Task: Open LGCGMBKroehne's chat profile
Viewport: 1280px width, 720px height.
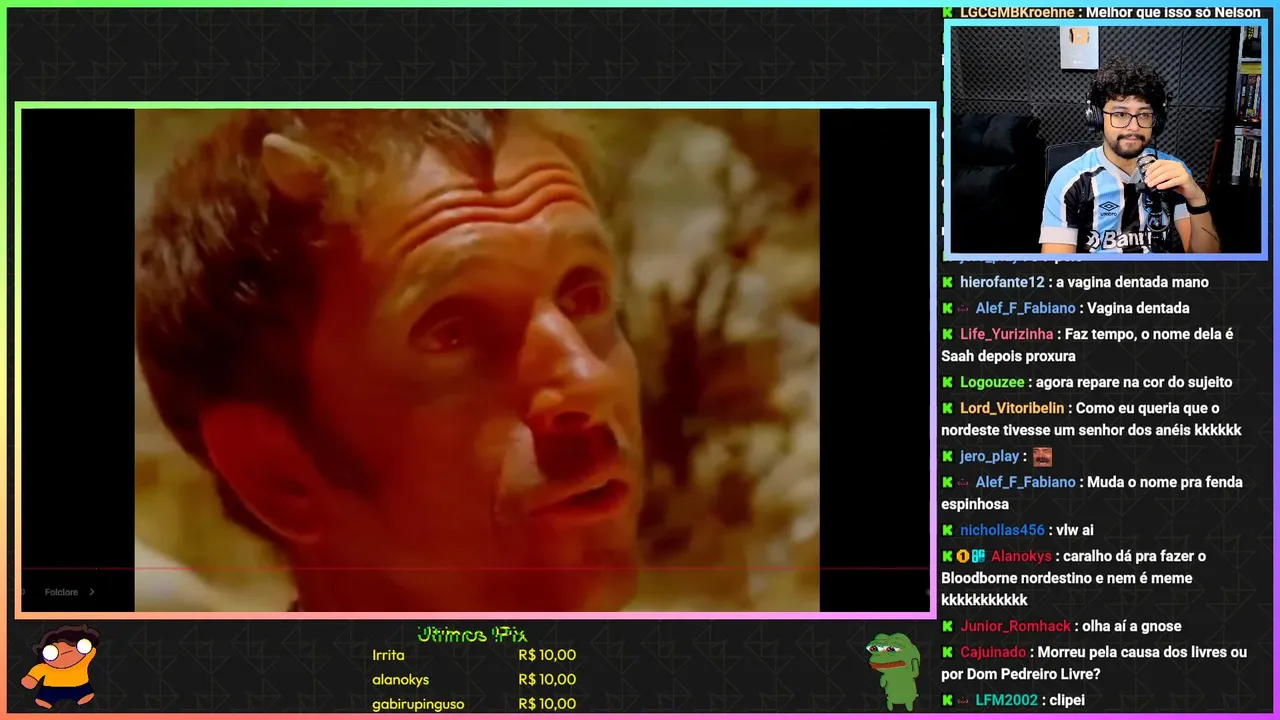Action: (1017, 13)
